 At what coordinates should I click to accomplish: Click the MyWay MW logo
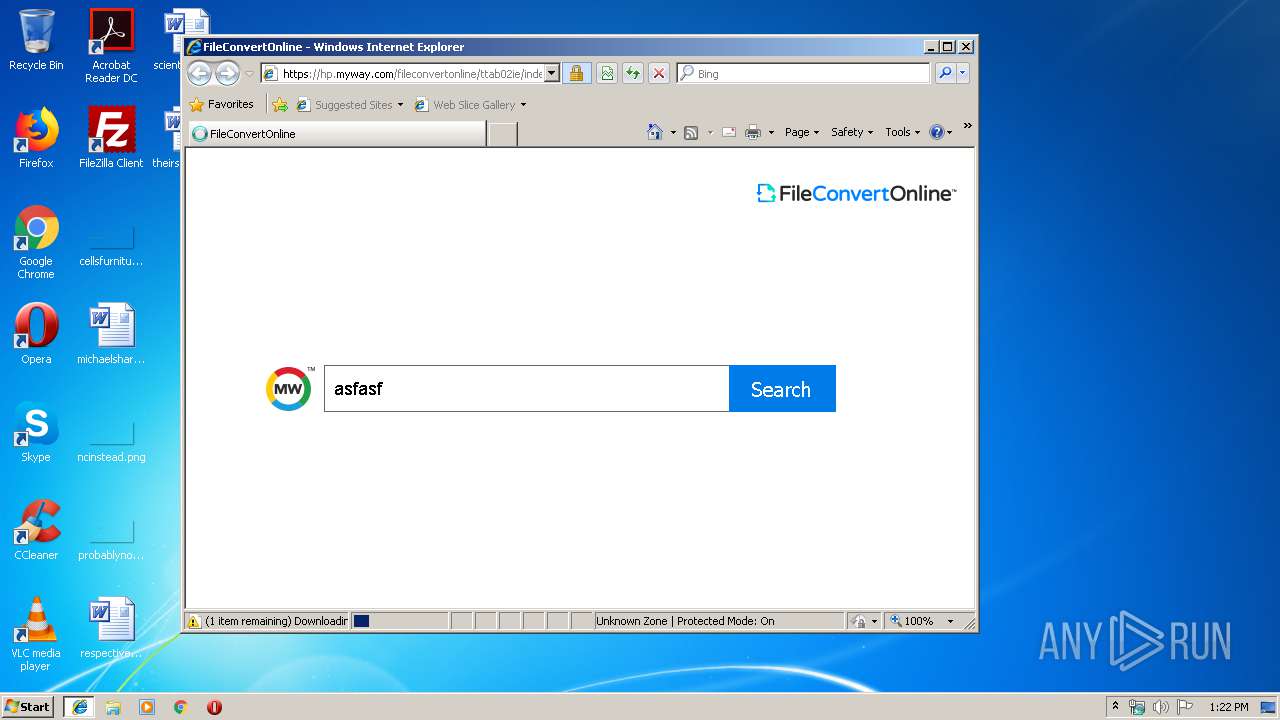[289, 388]
